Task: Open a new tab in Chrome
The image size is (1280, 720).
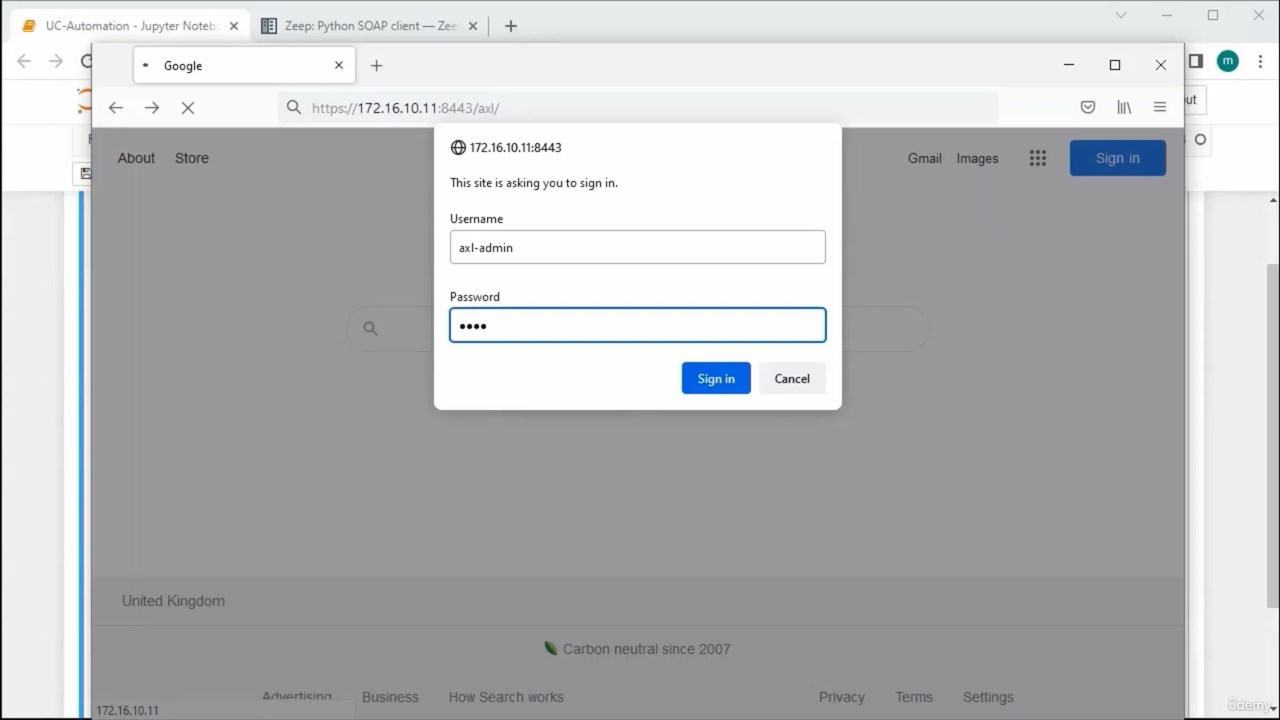Action: coord(511,26)
